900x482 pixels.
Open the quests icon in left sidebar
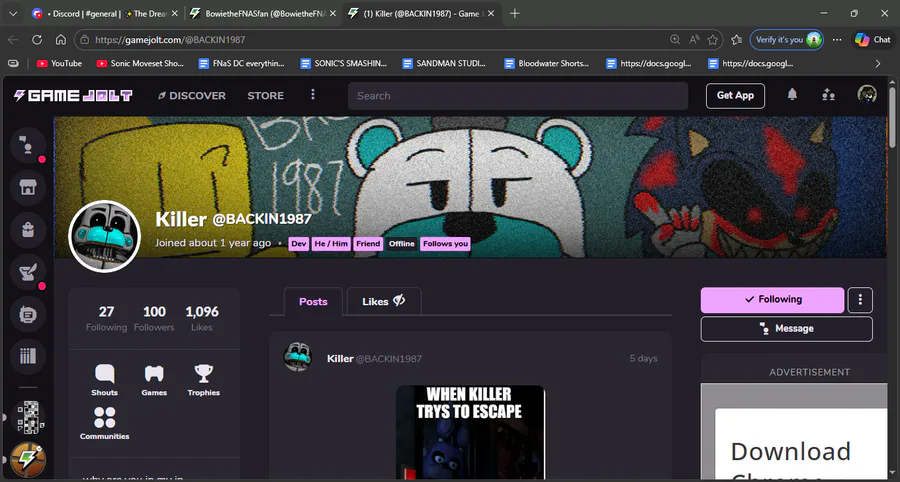click(x=28, y=272)
